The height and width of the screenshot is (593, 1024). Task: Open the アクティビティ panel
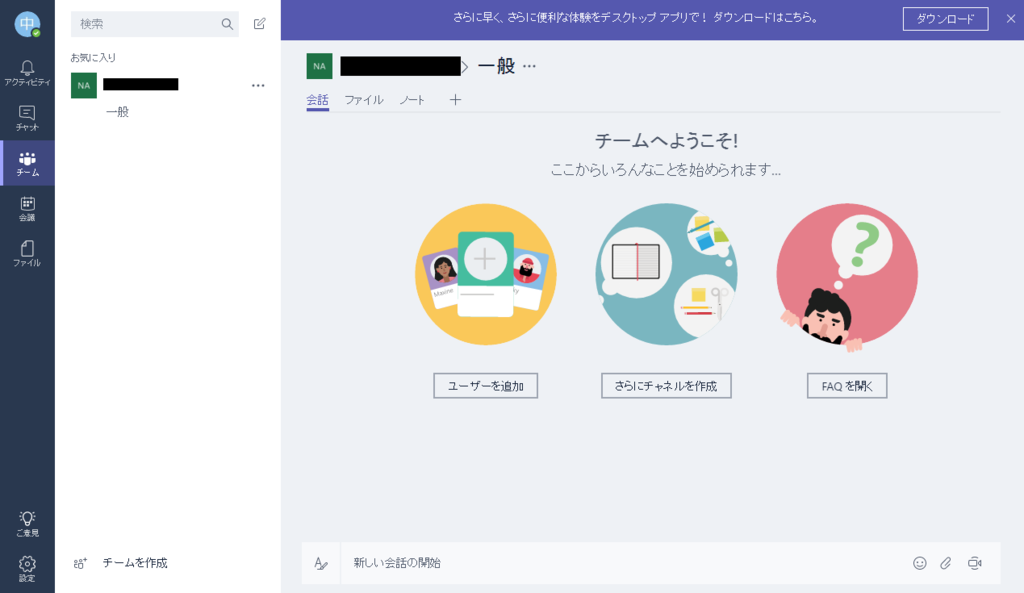(x=27, y=70)
